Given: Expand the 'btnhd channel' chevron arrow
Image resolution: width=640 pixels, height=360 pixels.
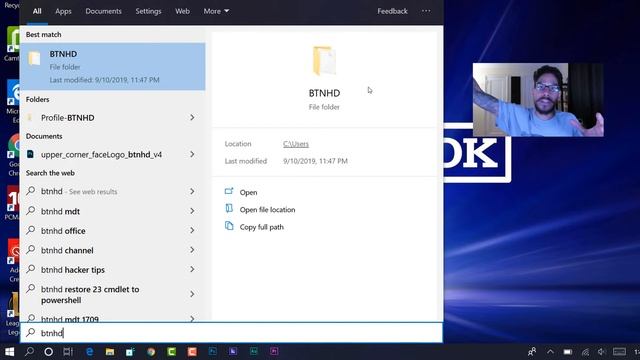Looking at the screenshot, I should click(192, 250).
